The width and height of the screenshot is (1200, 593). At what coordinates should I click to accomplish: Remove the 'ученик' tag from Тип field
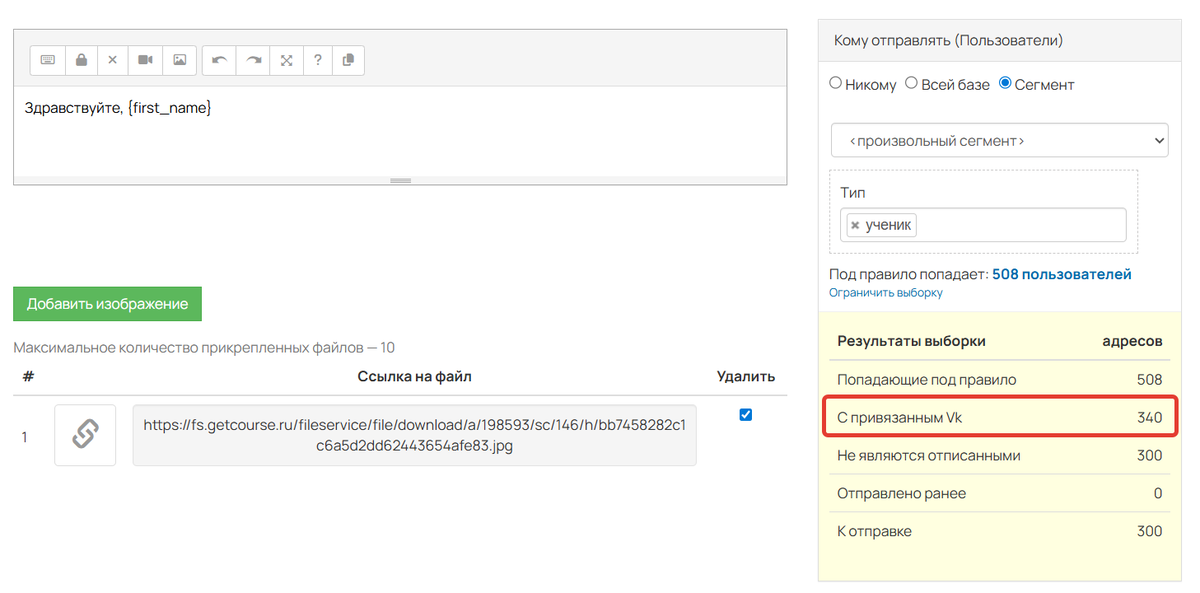pyautogui.click(x=855, y=226)
